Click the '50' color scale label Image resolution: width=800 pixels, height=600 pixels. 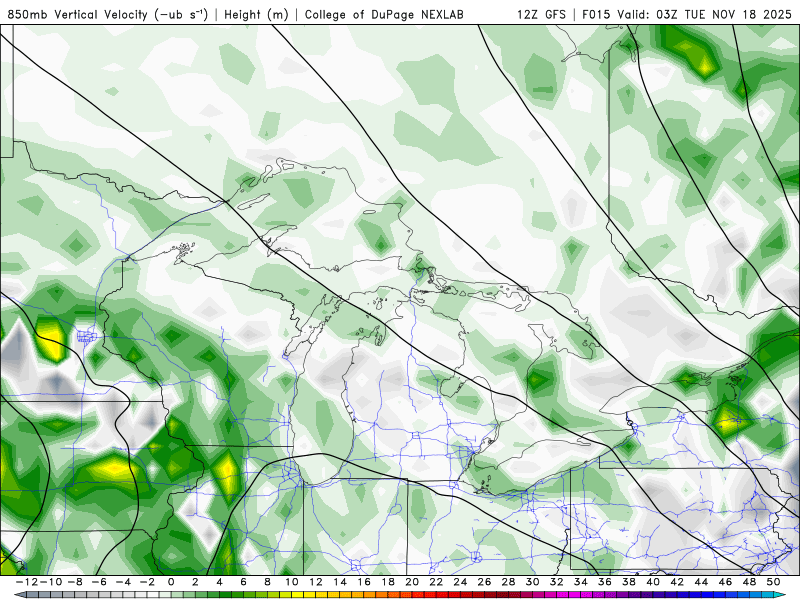click(x=774, y=582)
